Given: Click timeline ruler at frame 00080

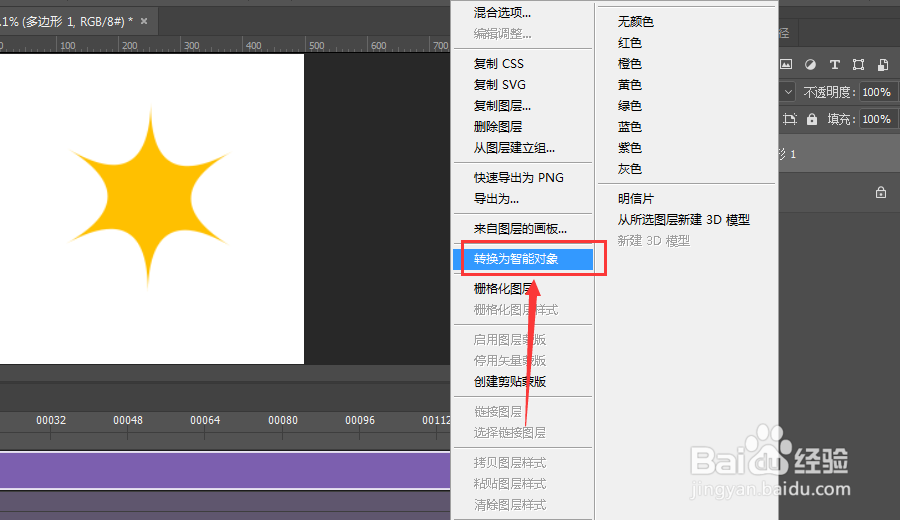Looking at the screenshot, I should [283, 420].
